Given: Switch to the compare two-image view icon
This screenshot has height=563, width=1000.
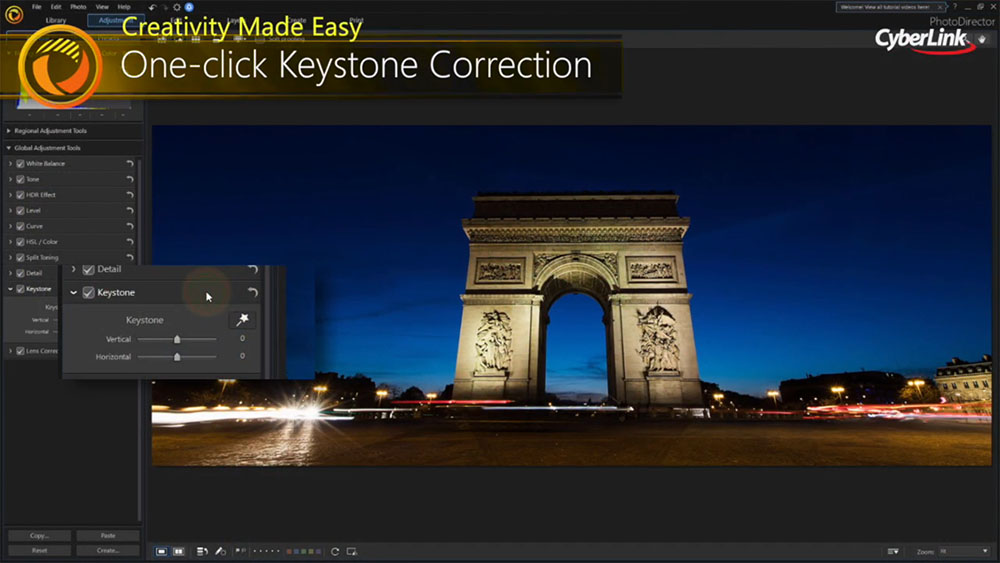Looking at the screenshot, I should pos(179,551).
